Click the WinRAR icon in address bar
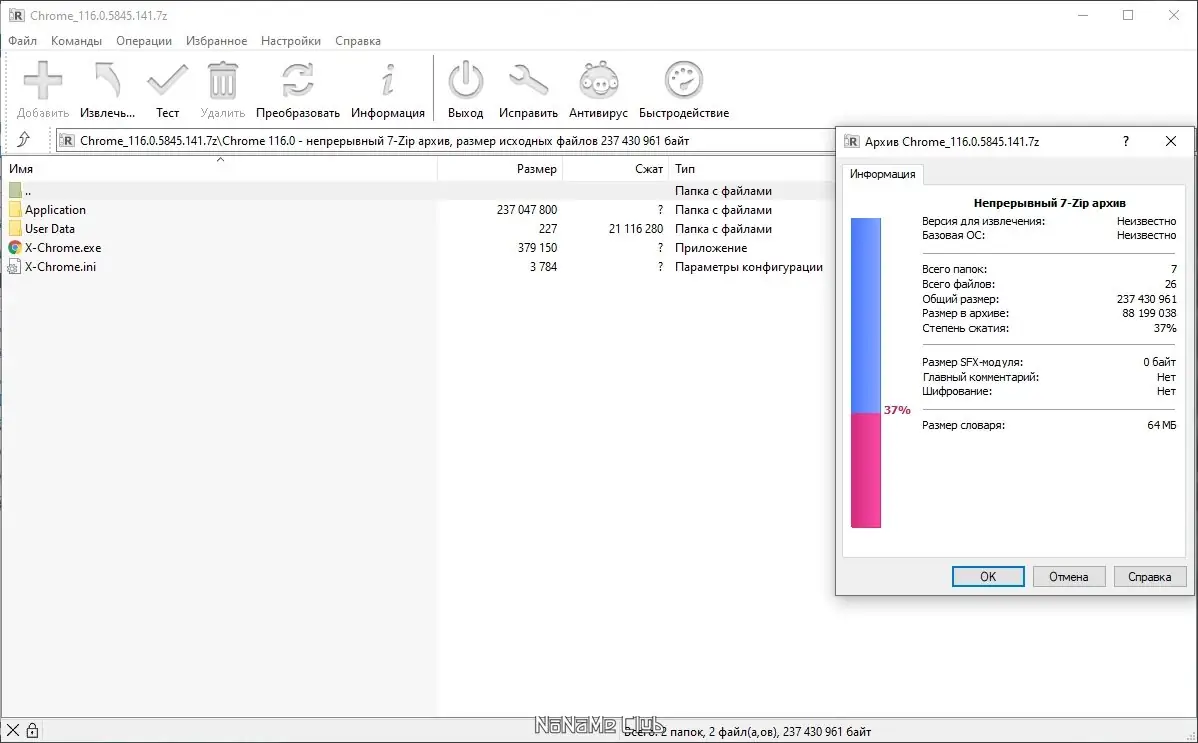1198x743 pixels. click(x=67, y=141)
